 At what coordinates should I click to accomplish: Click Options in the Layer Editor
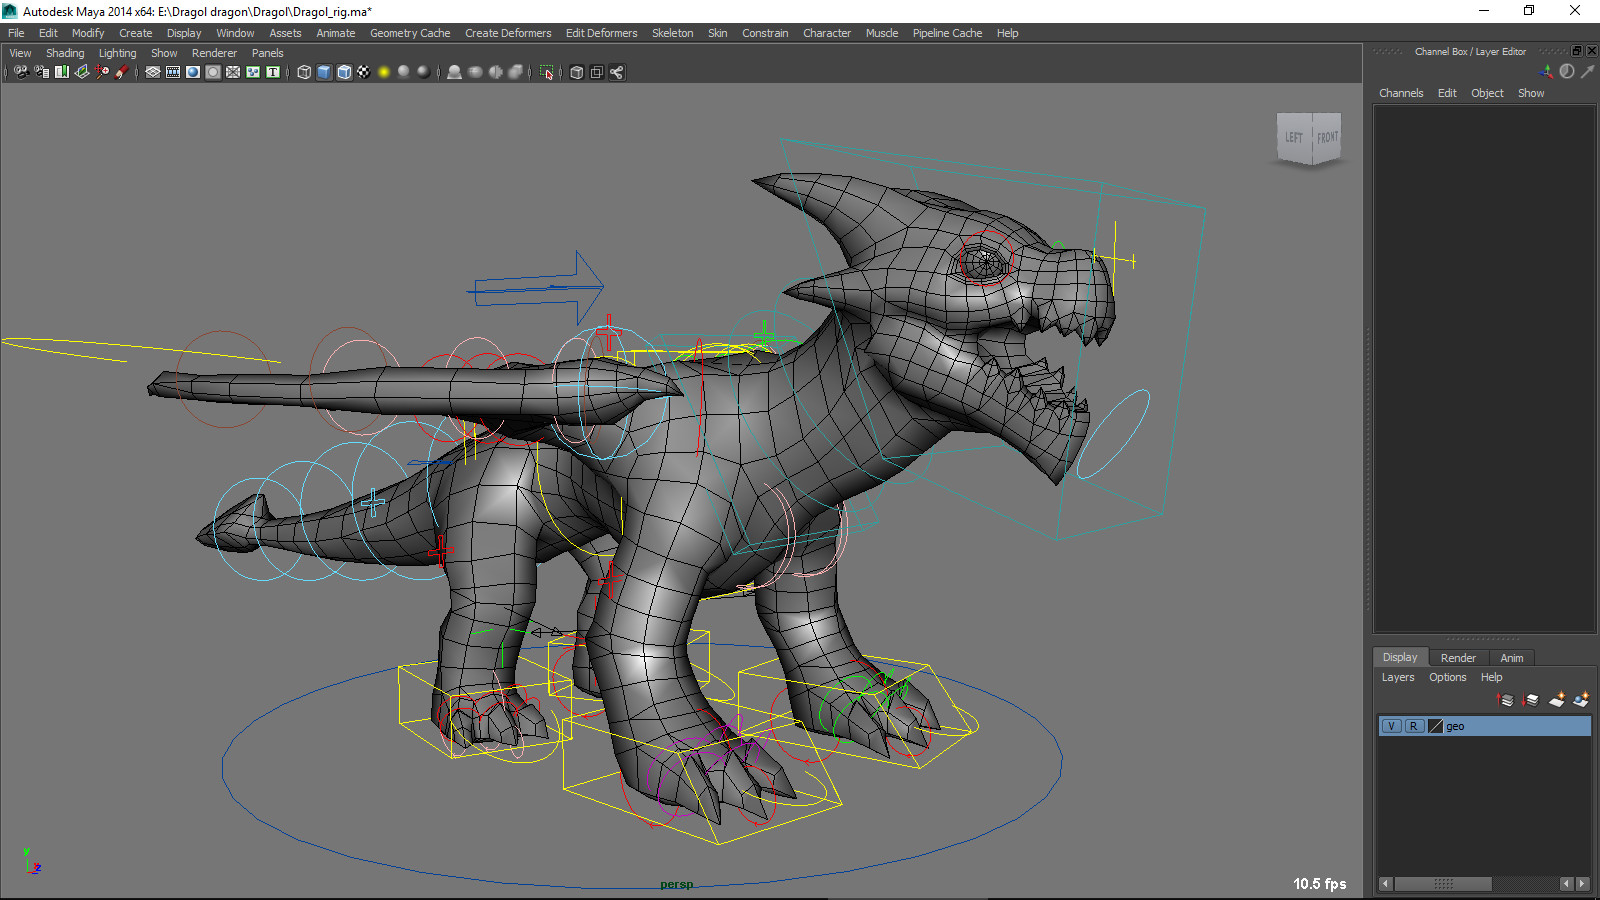click(x=1447, y=677)
